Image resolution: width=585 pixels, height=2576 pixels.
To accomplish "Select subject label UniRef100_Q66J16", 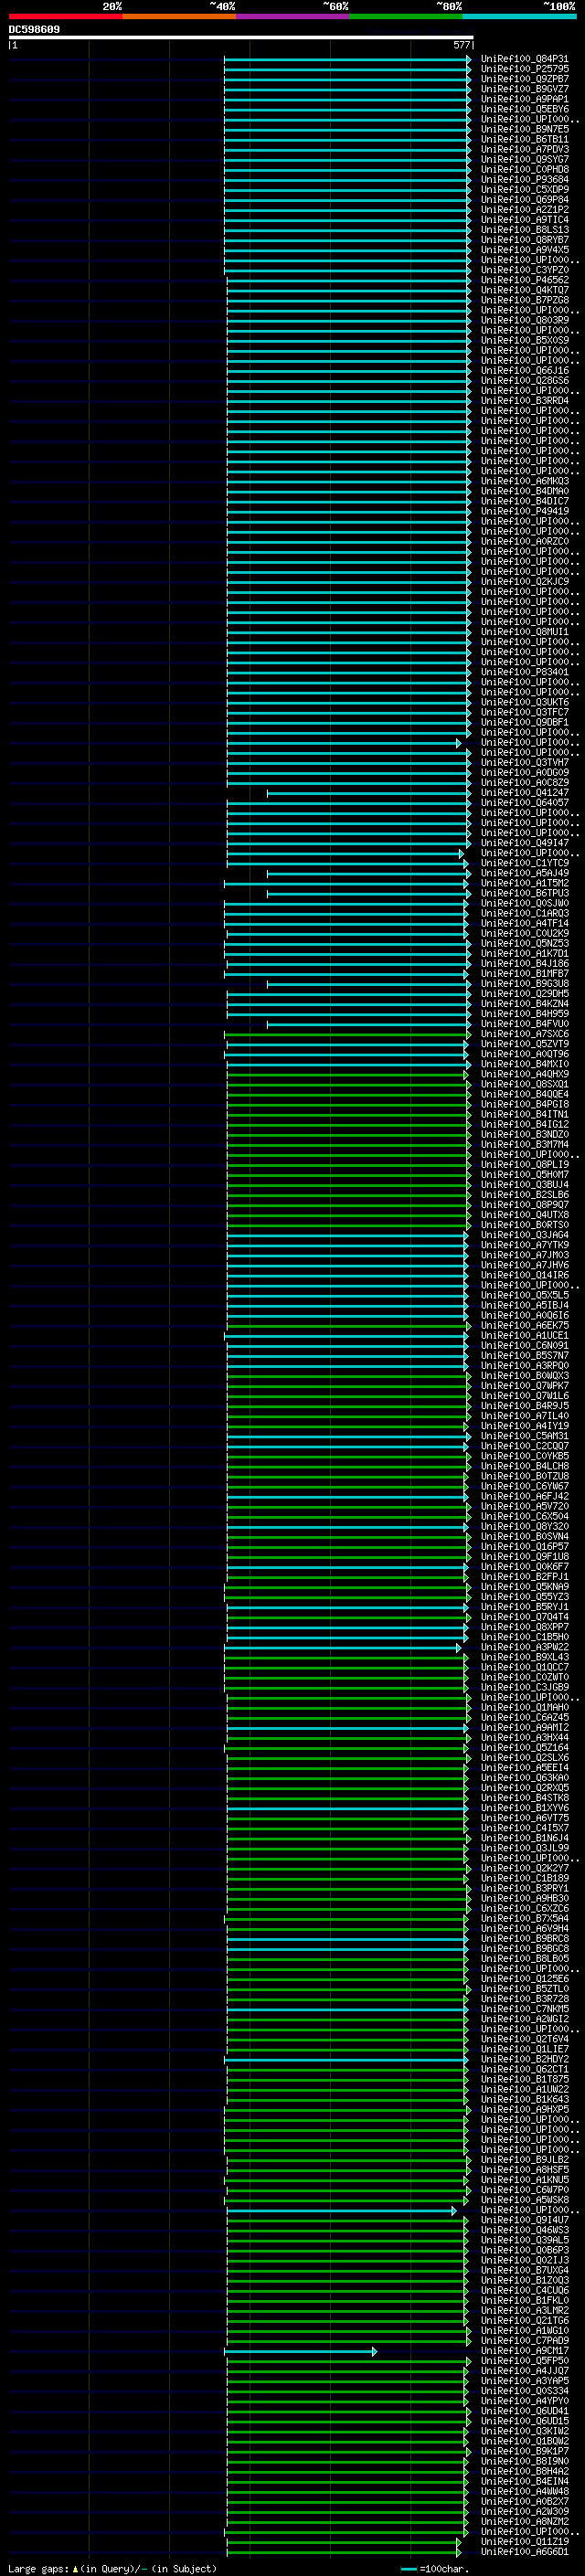I will 525,370.
